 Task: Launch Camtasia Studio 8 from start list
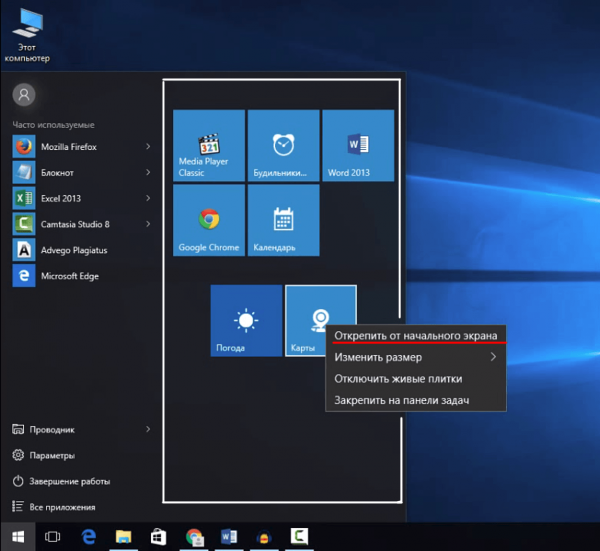point(82,224)
